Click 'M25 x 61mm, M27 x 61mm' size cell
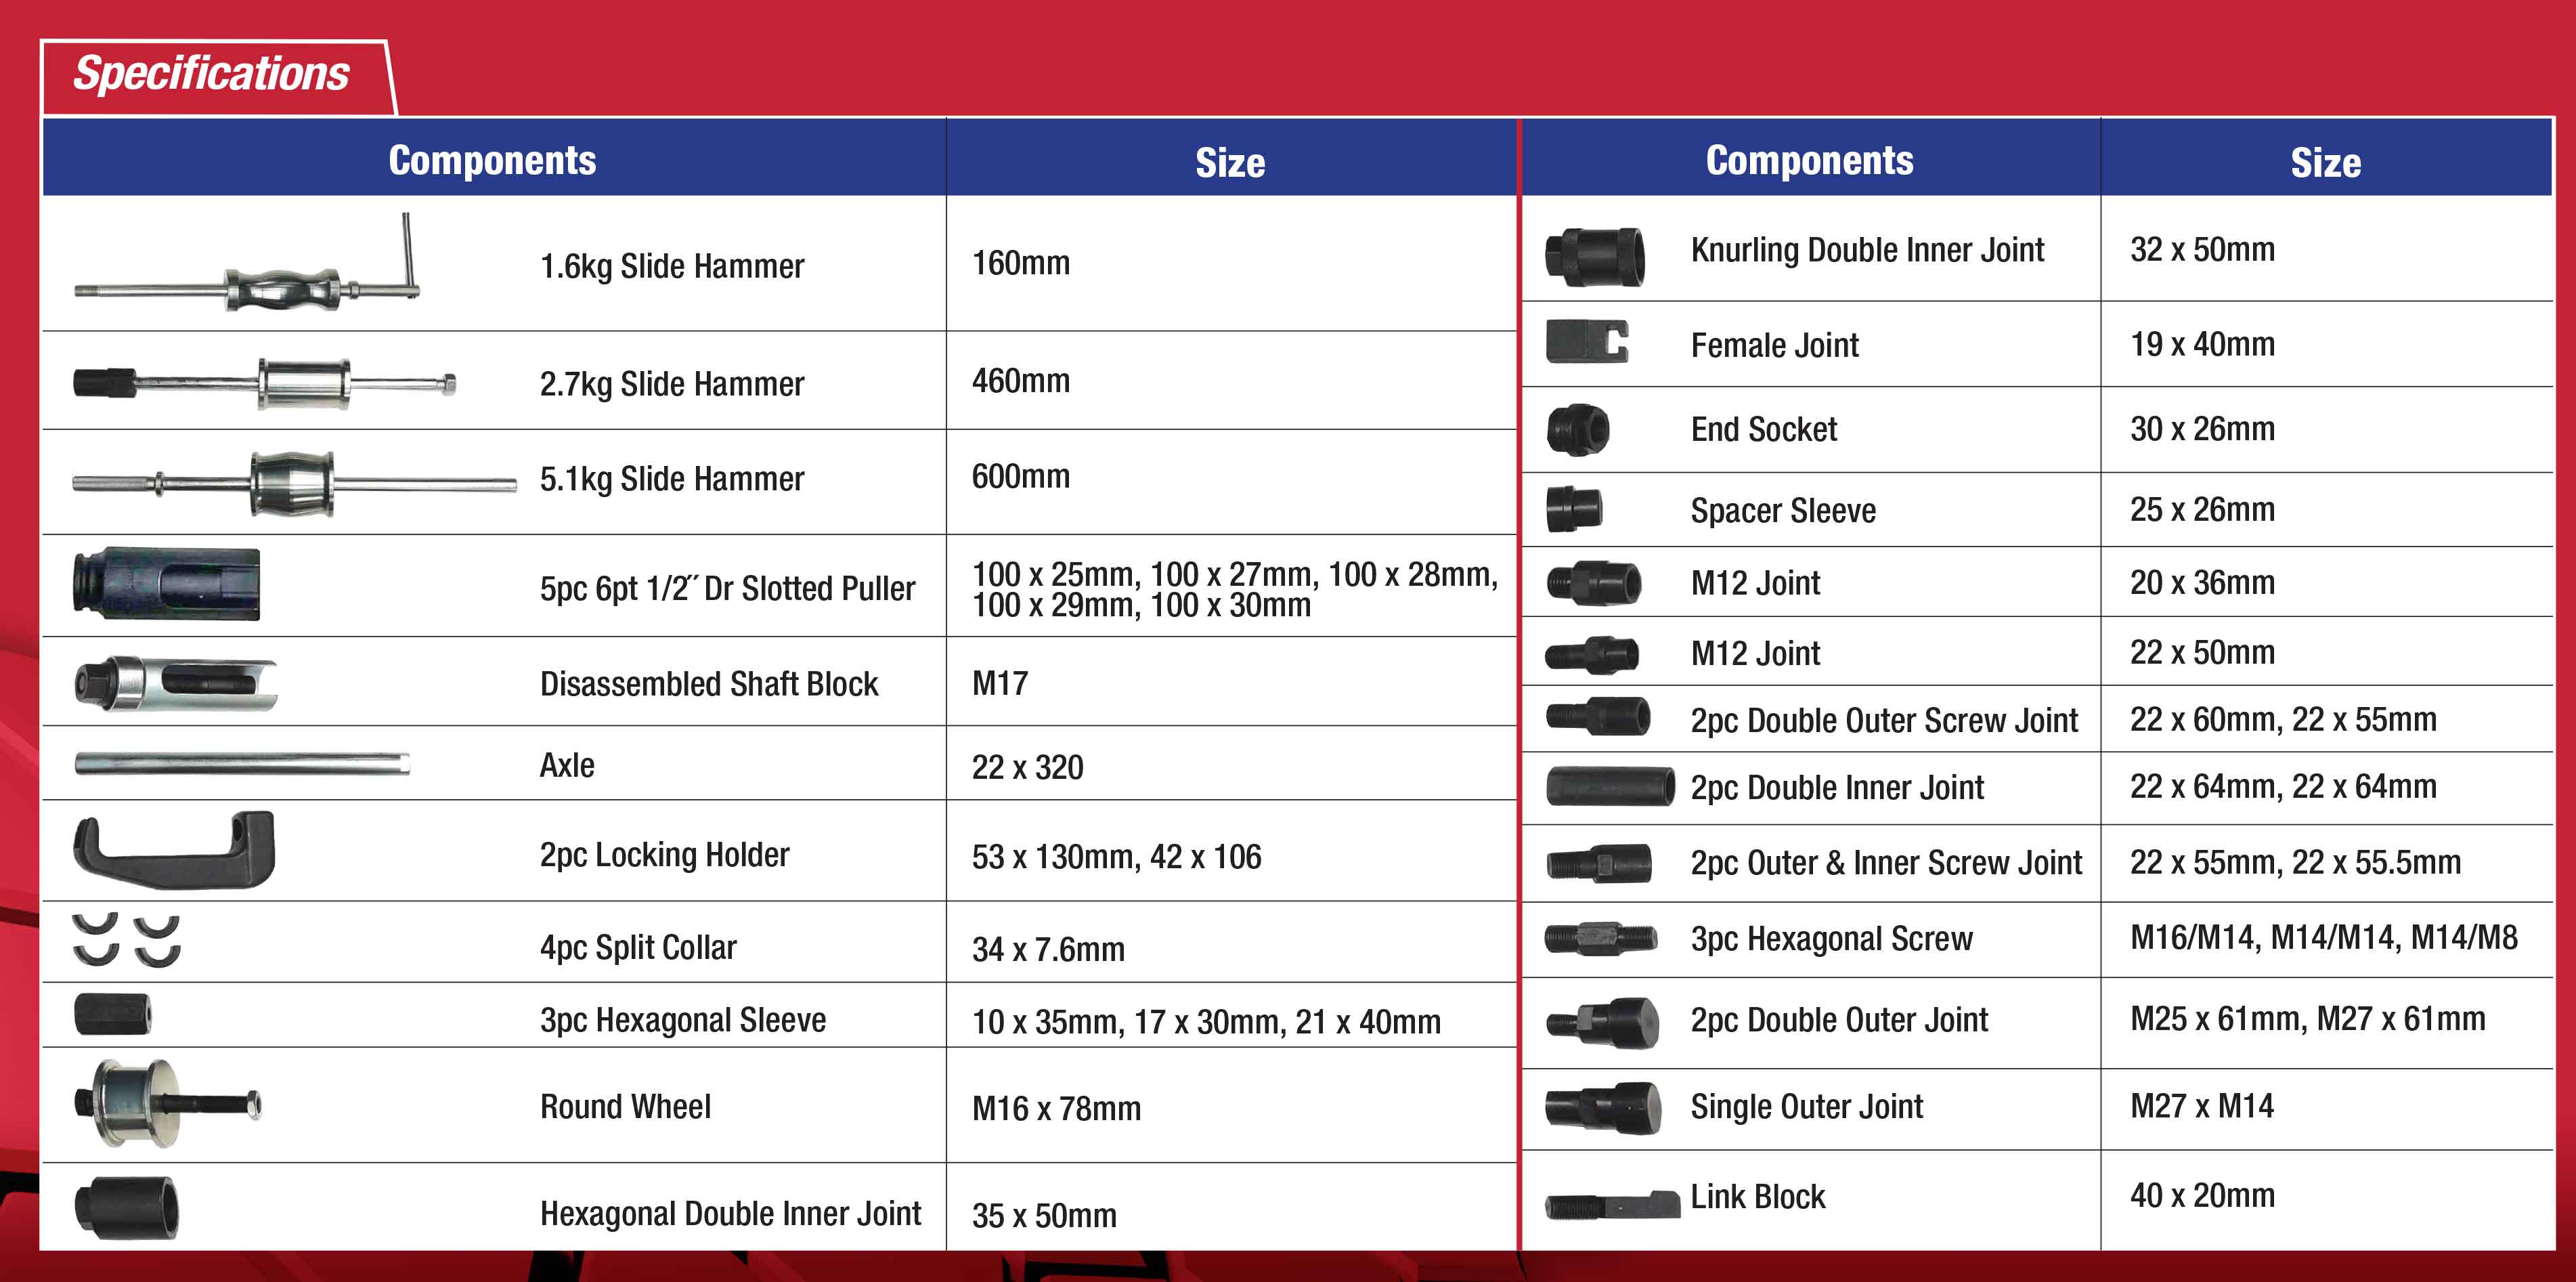 2327,1023
